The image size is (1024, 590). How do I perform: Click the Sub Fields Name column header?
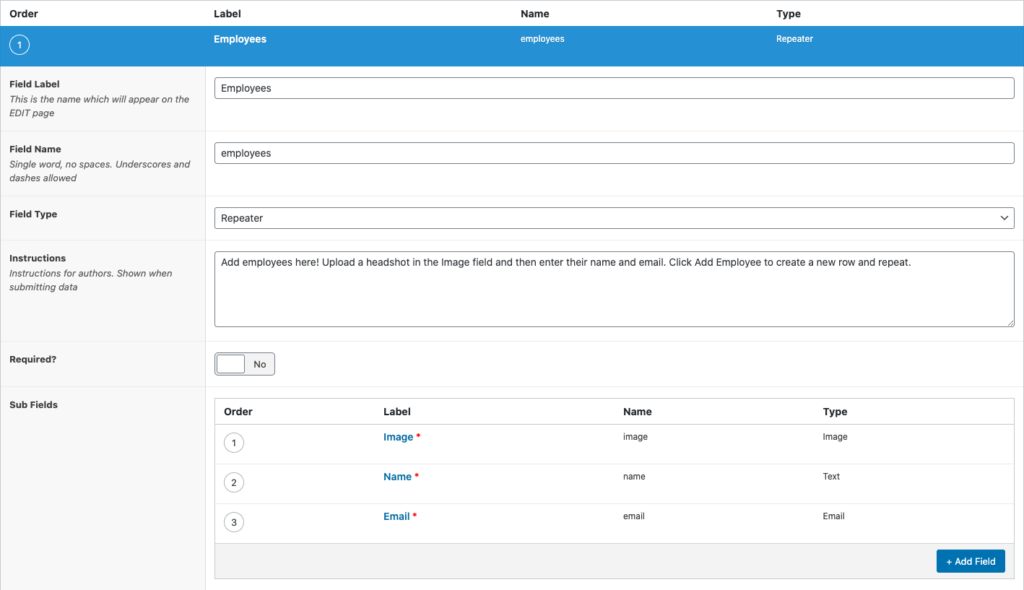coord(637,412)
